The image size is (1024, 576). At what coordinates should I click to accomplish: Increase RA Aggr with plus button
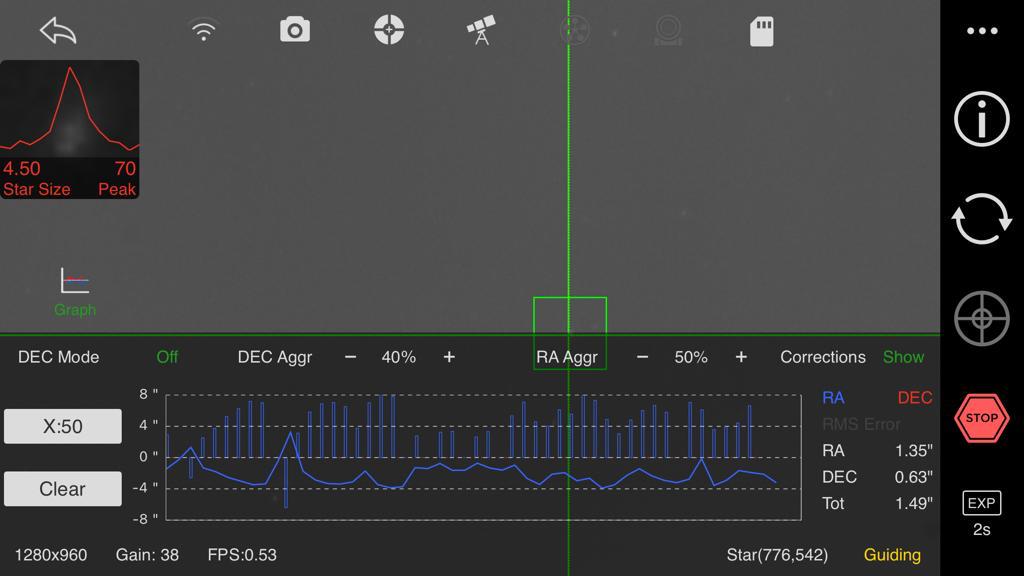[741, 357]
